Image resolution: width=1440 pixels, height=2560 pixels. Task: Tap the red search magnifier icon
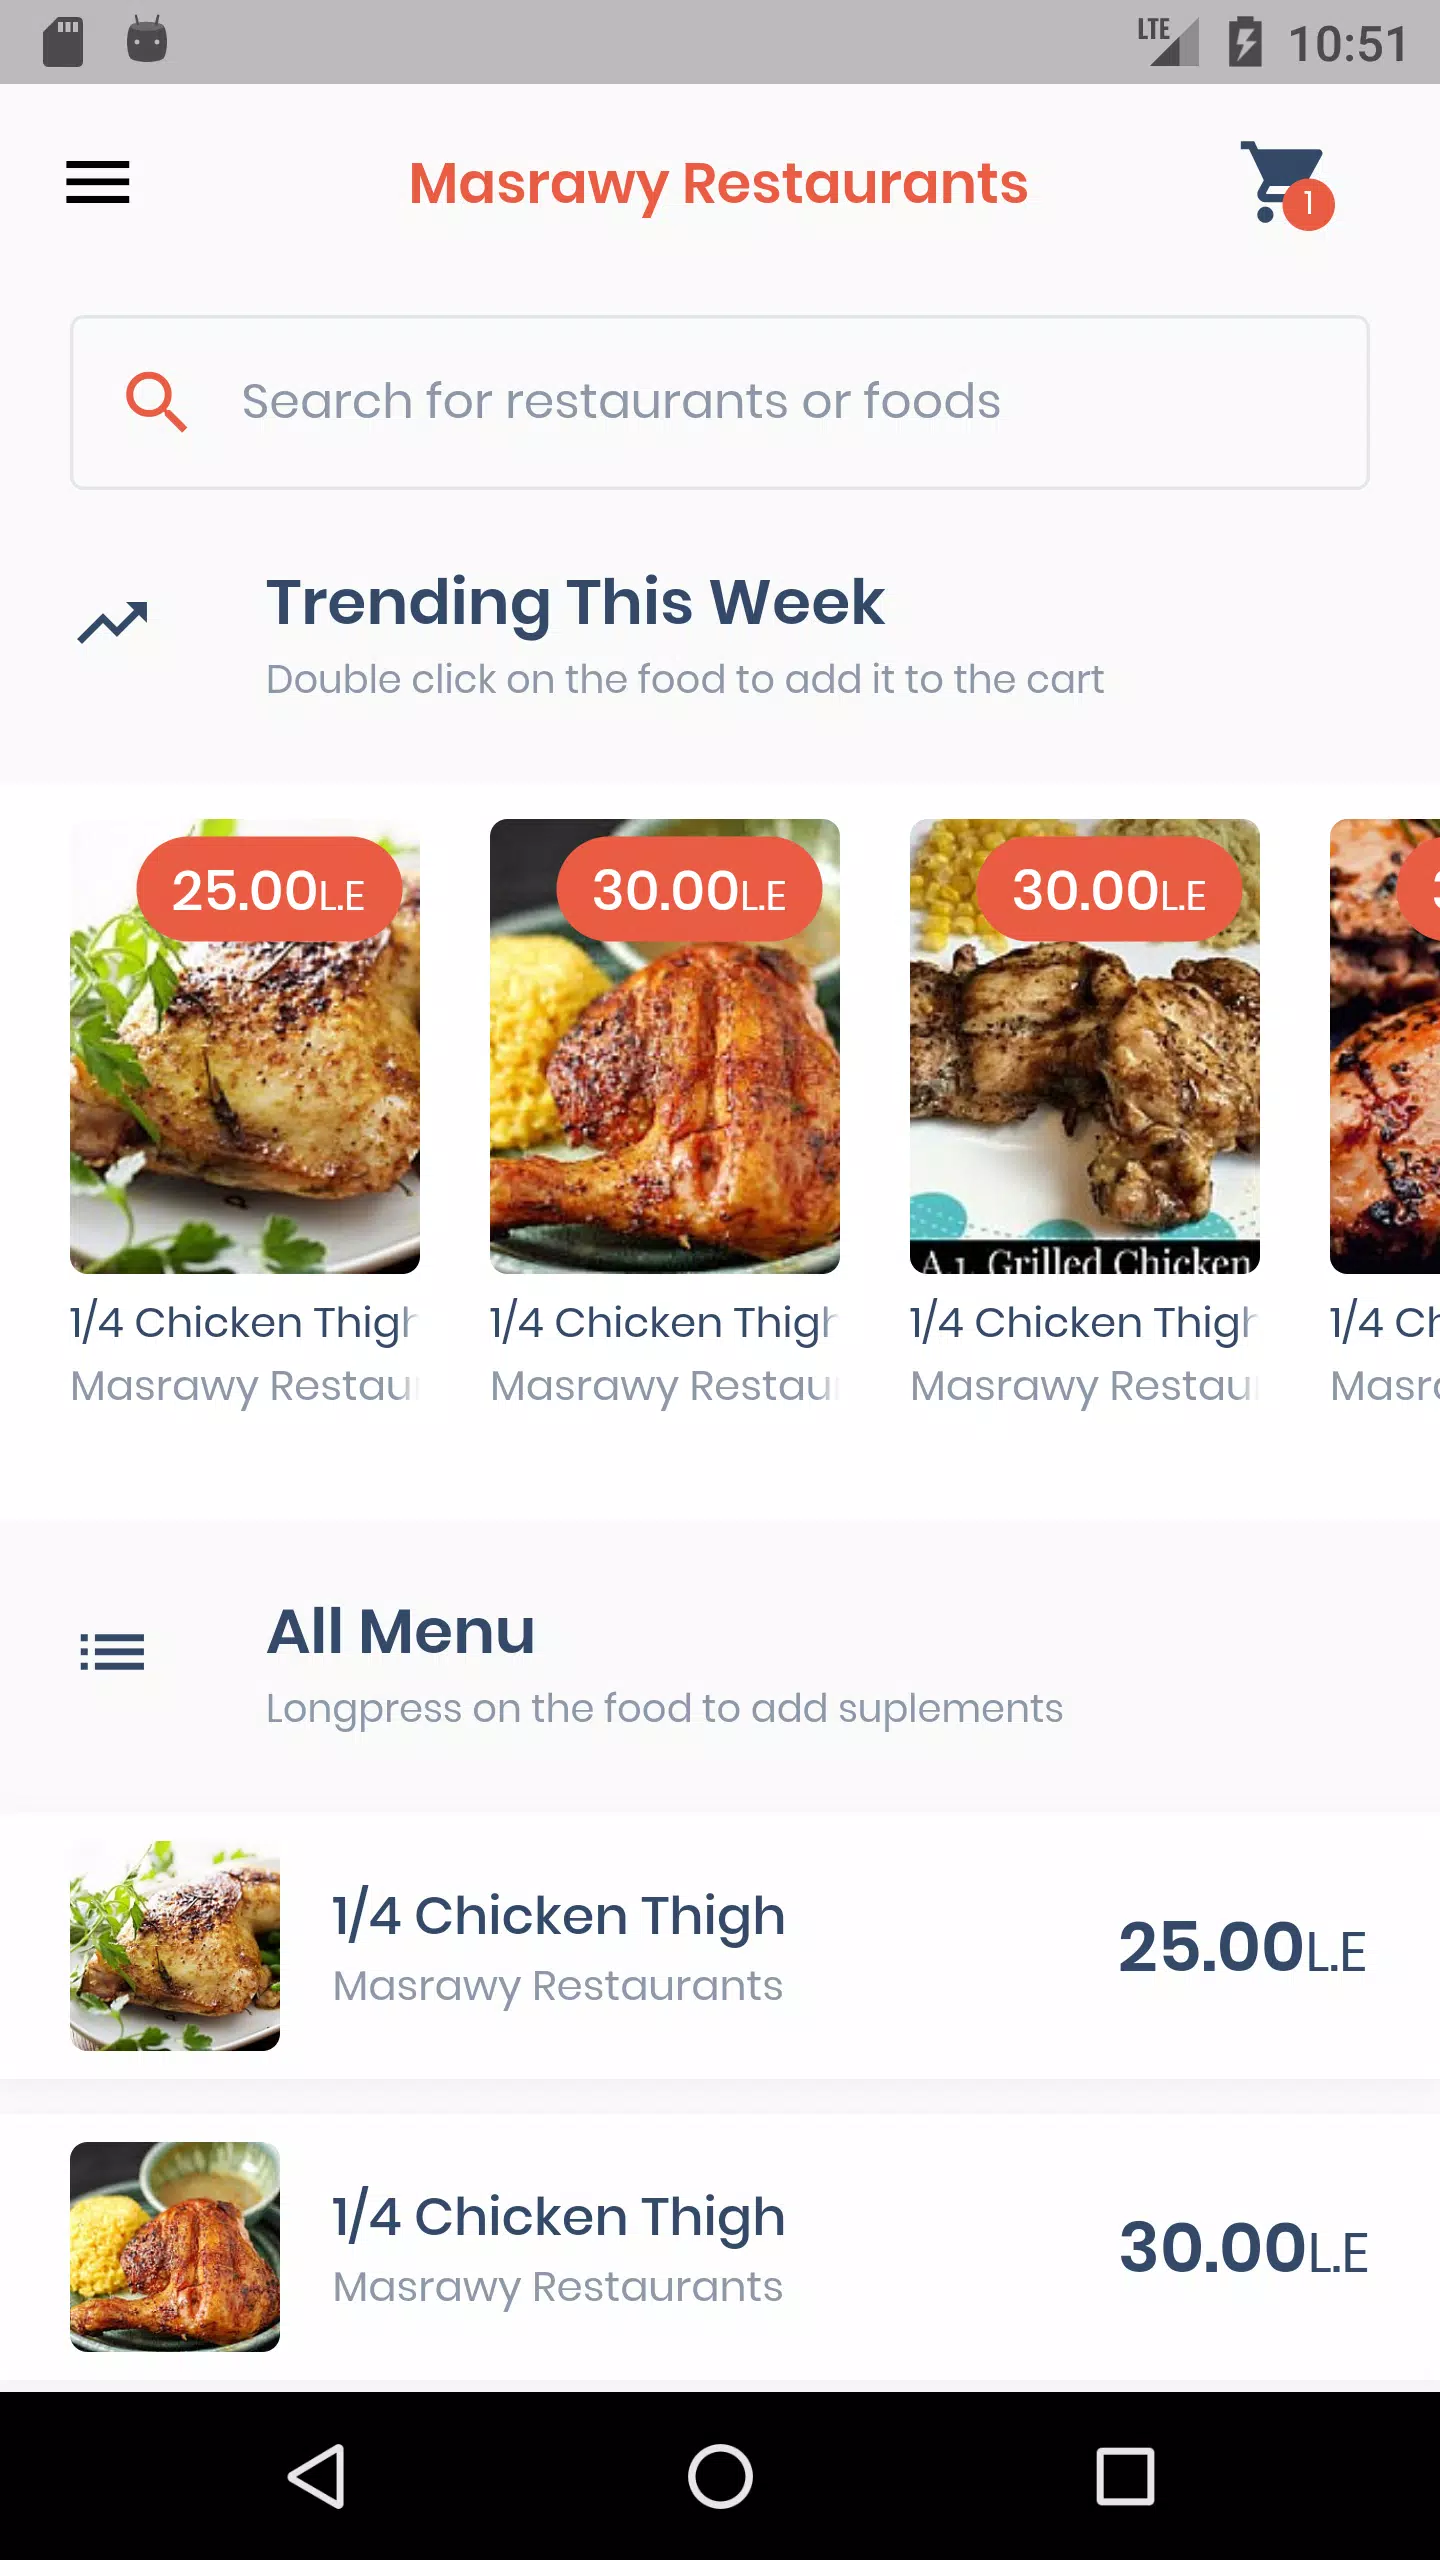(156, 402)
